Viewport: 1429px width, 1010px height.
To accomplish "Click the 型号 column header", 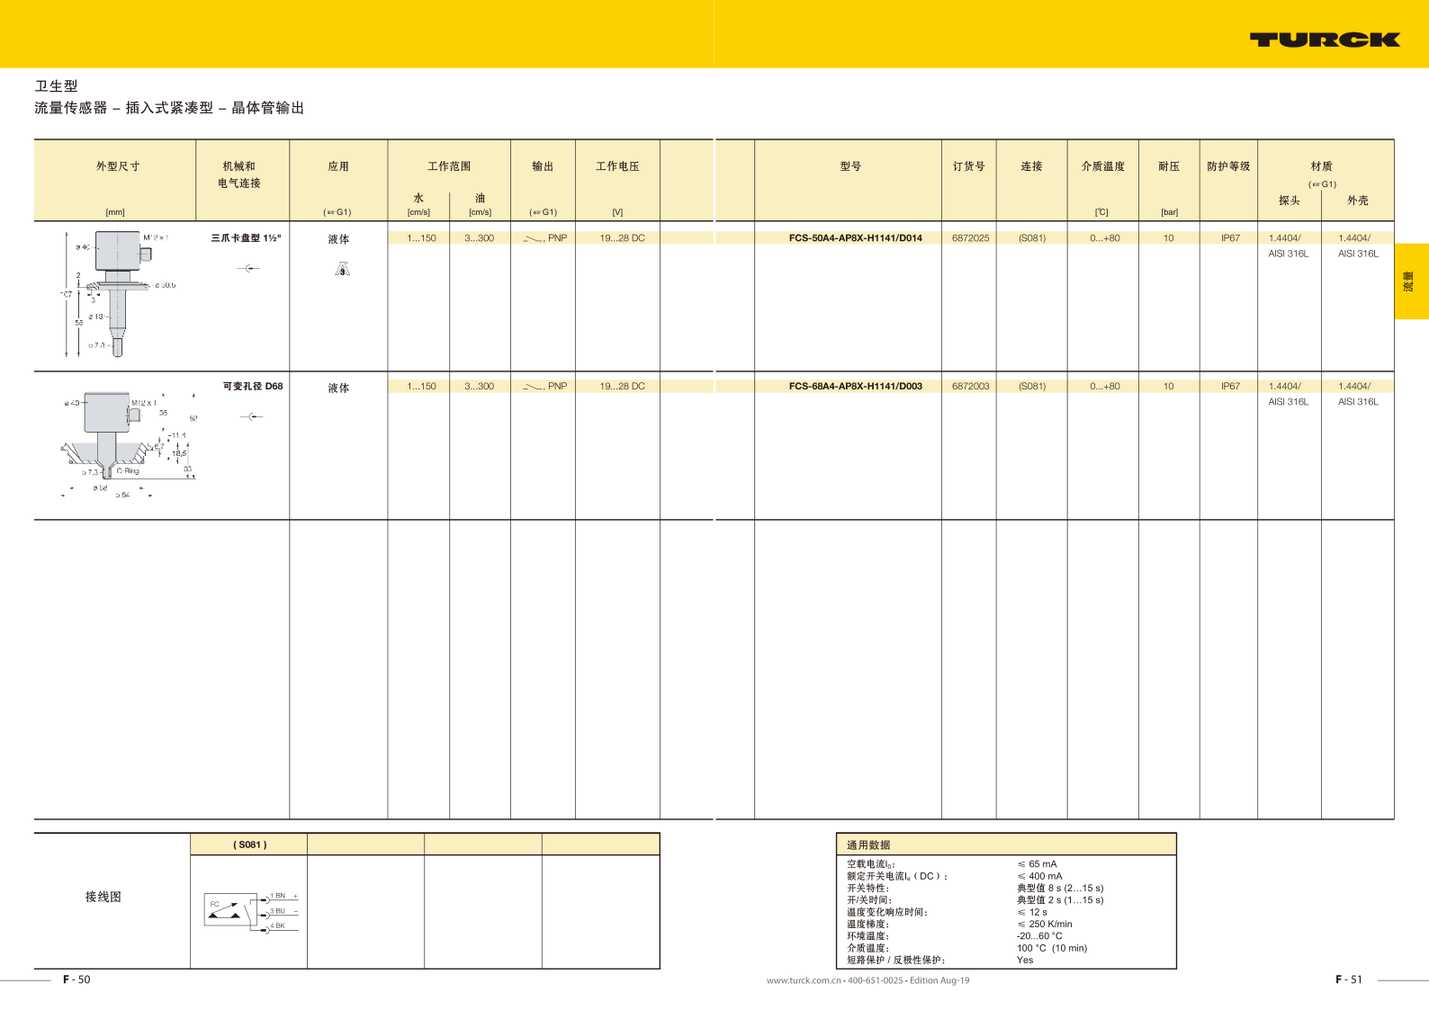I will [x=850, y=166].
